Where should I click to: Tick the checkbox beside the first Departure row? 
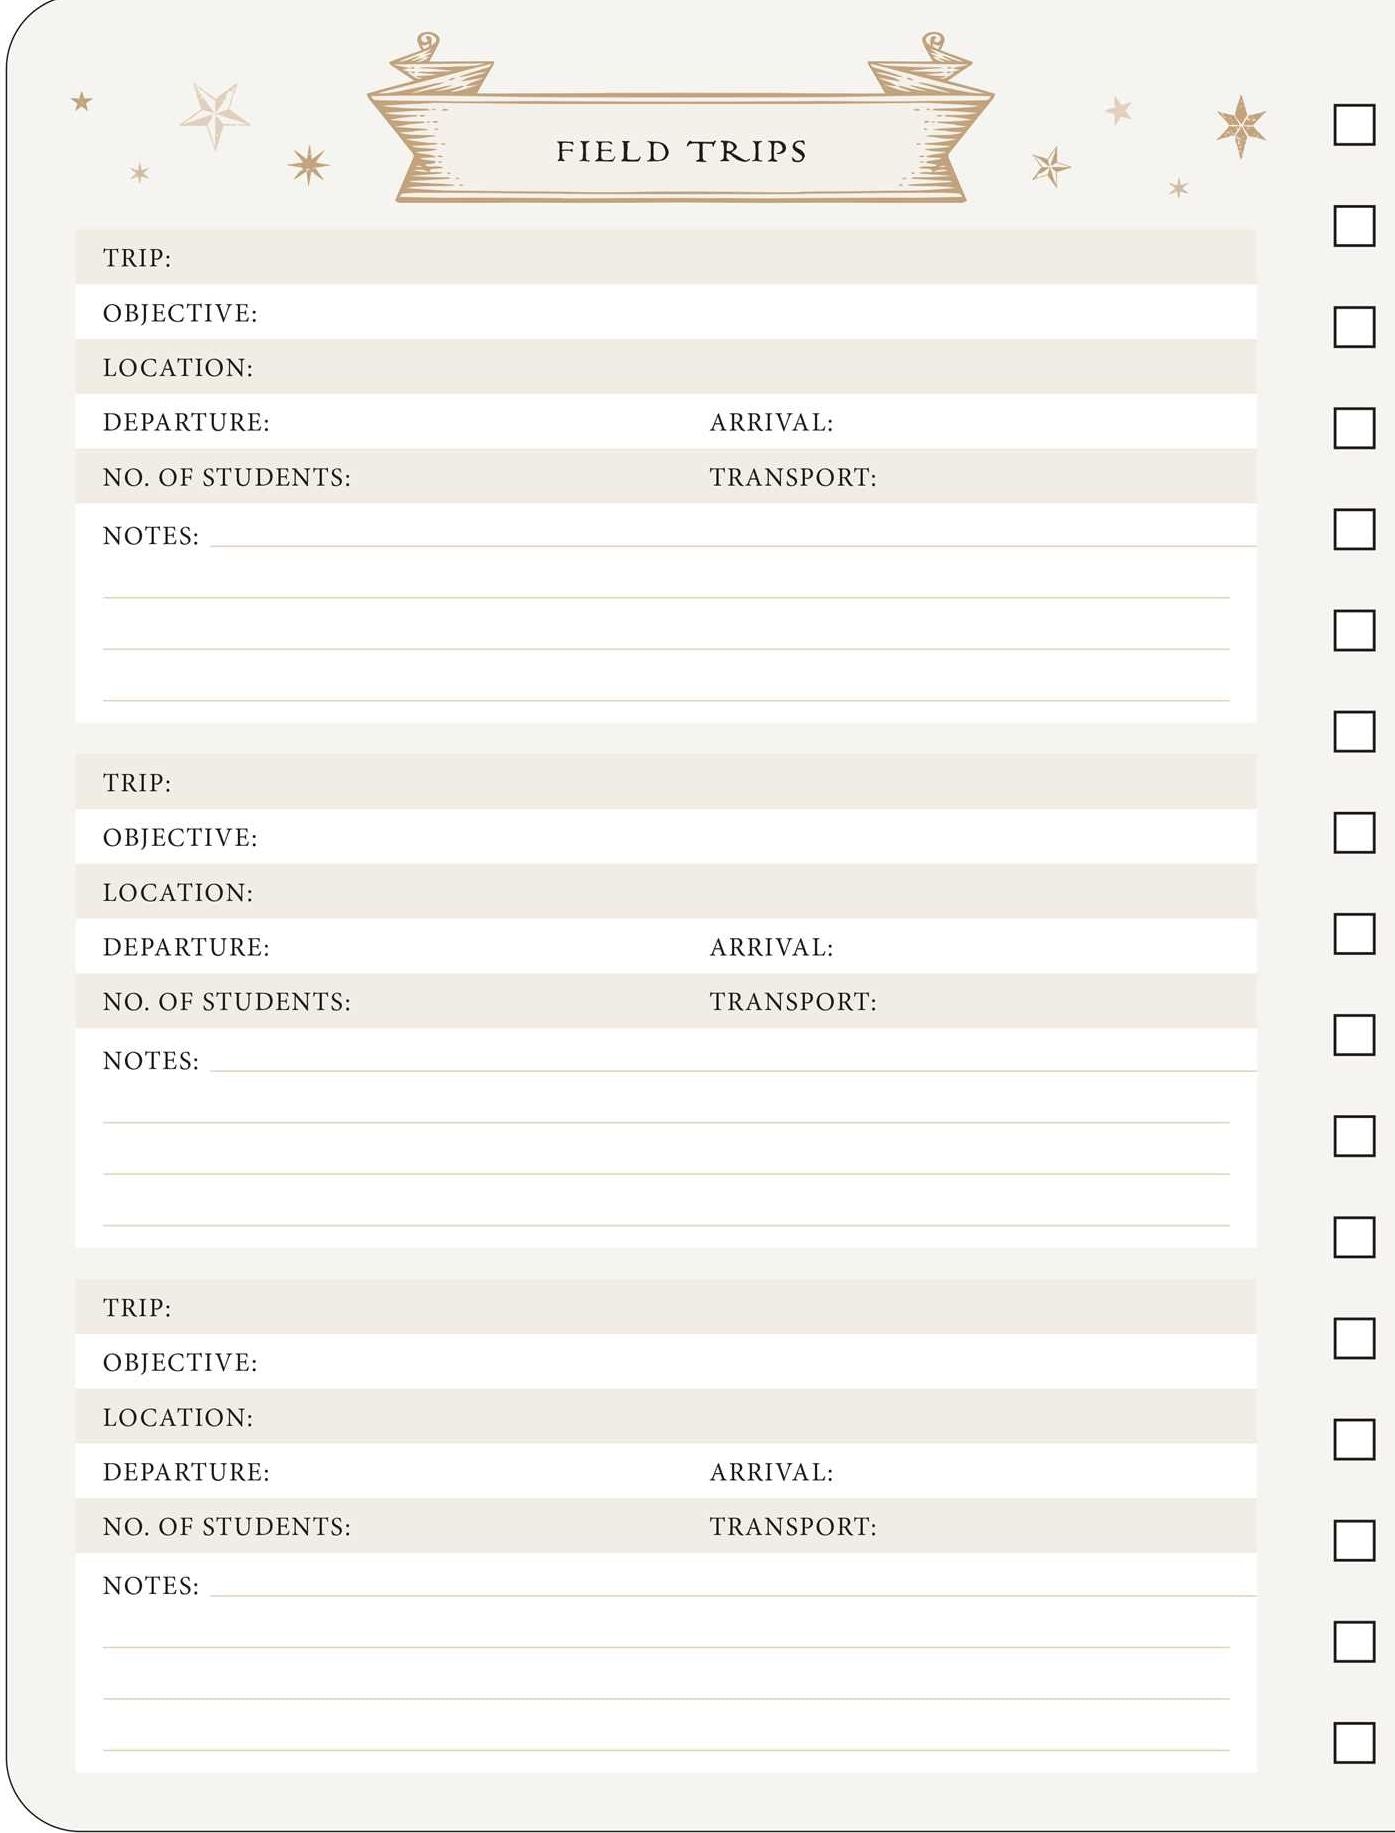point(1354,428)
